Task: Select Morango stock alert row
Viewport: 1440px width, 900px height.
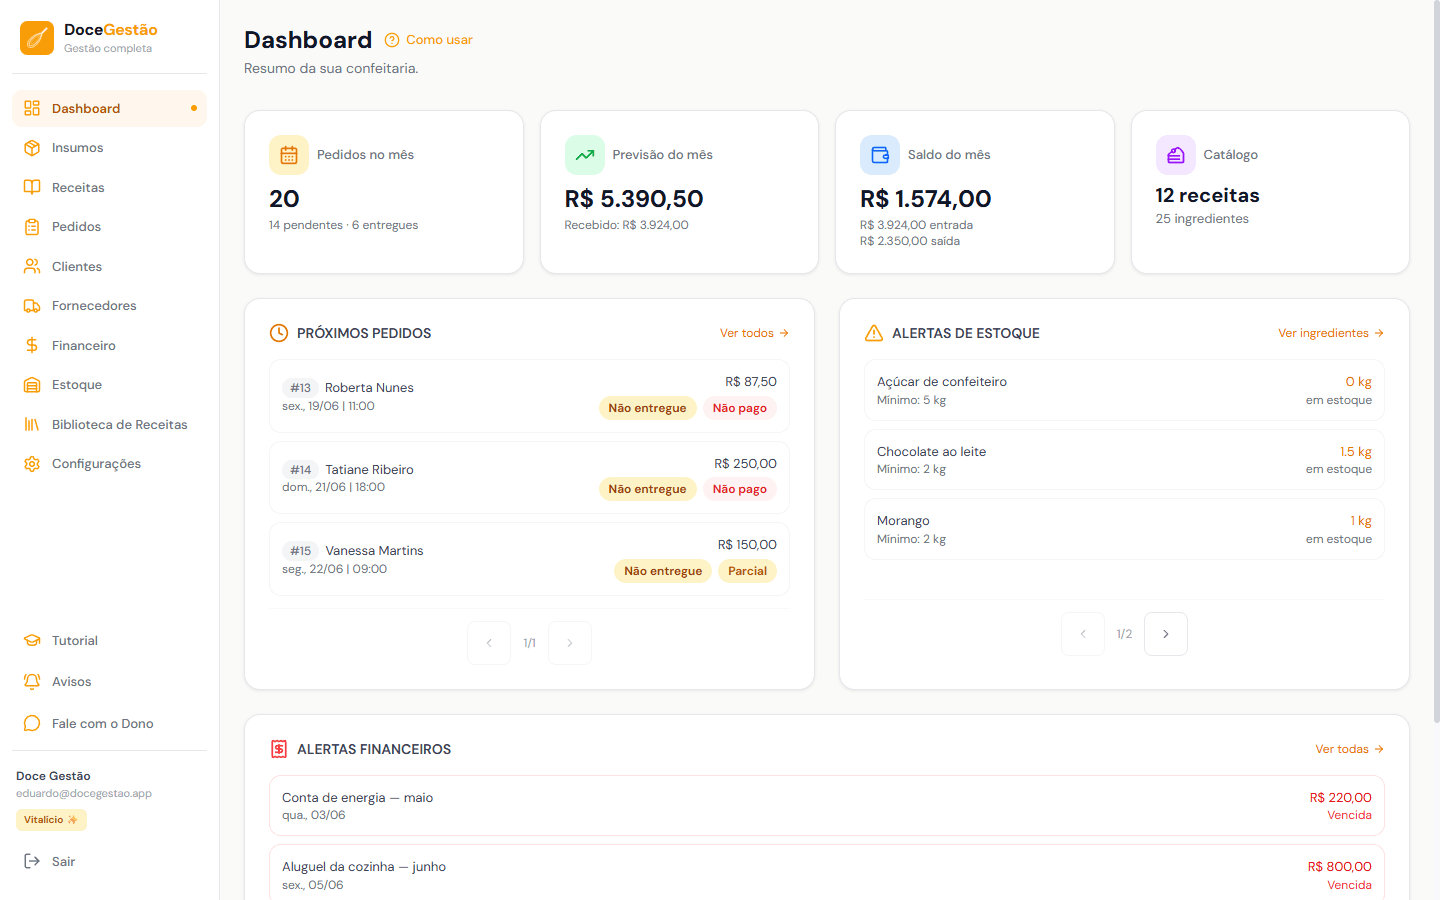Action: click(x=1124, y=529)
